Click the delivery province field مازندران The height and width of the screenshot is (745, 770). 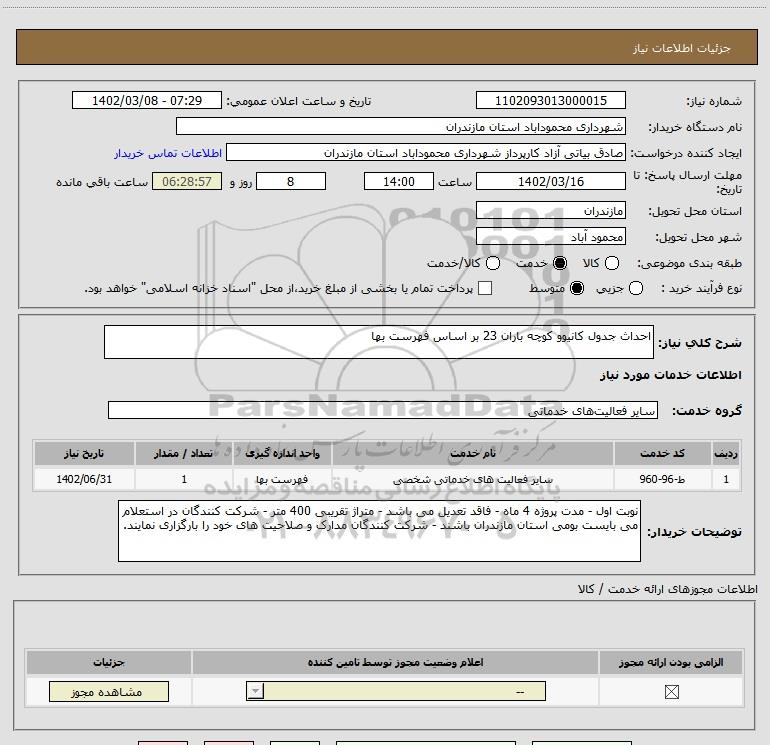(x=550, y=211)
